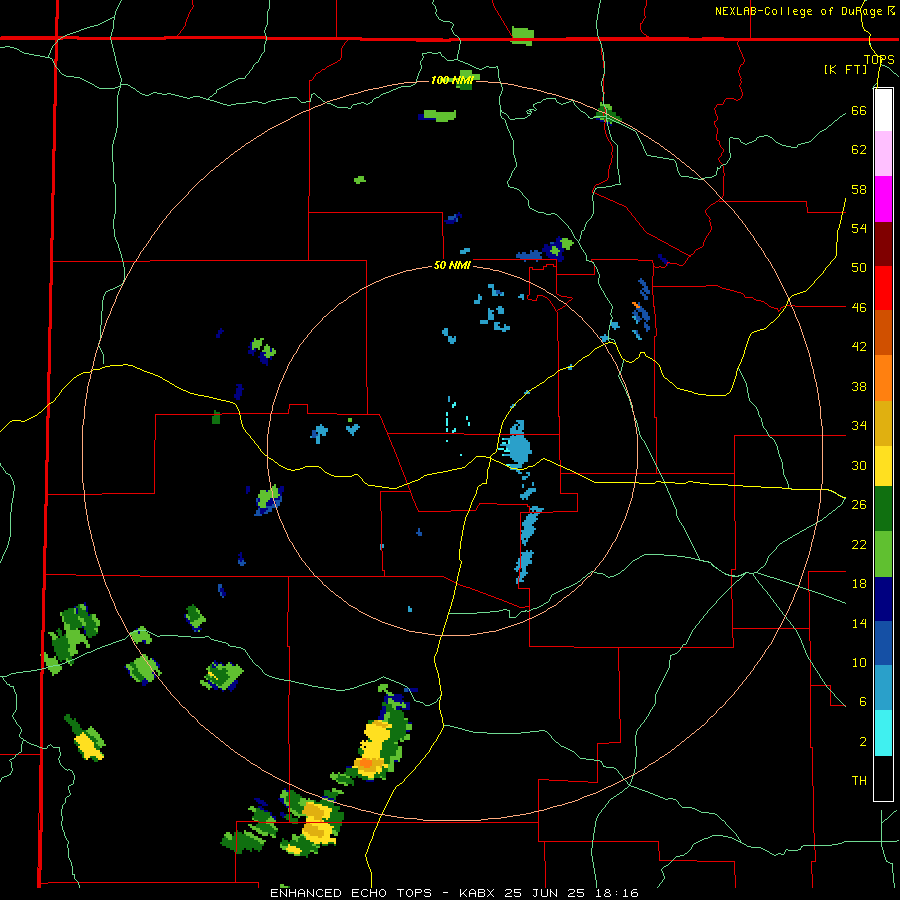Select the "58" legend label
The image size is (900, 900).
coord(859,189)
